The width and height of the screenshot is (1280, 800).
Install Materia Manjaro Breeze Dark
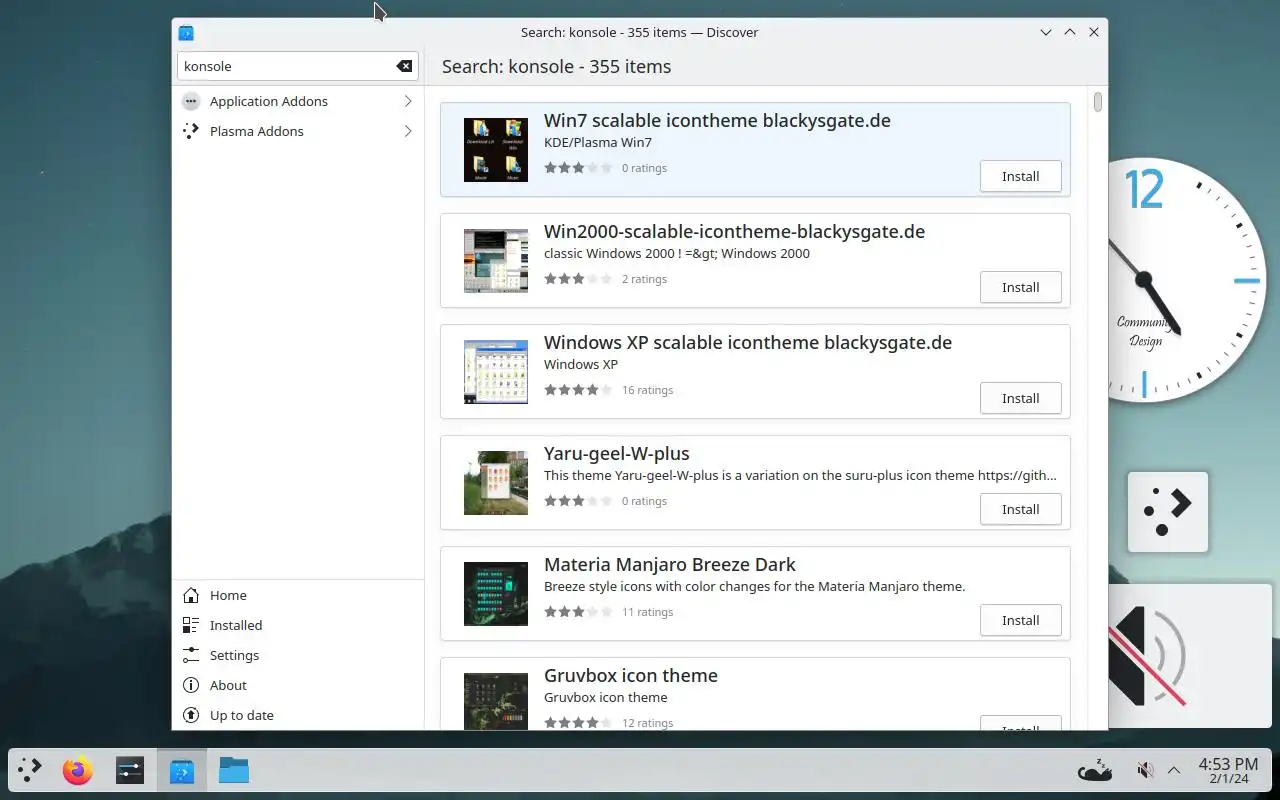(x=1020, y=620)
